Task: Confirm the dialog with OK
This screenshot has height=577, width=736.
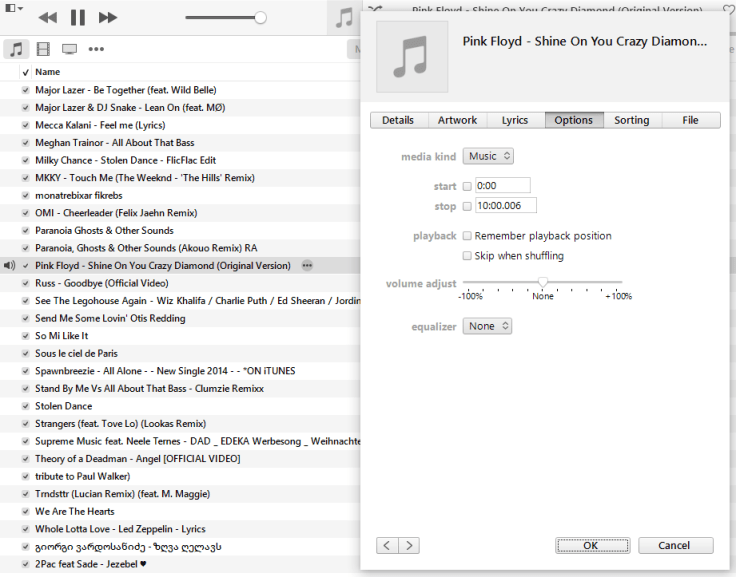Action: [590, 545]
